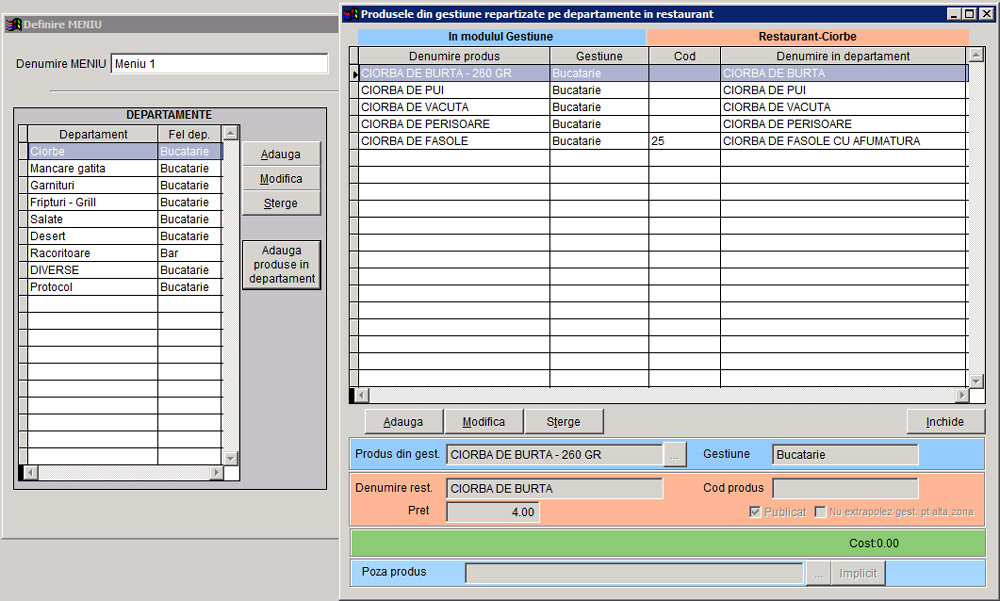
Task: Click Adauga button in DEPARTAMENTE panel
Action: [x=281, y=154]
